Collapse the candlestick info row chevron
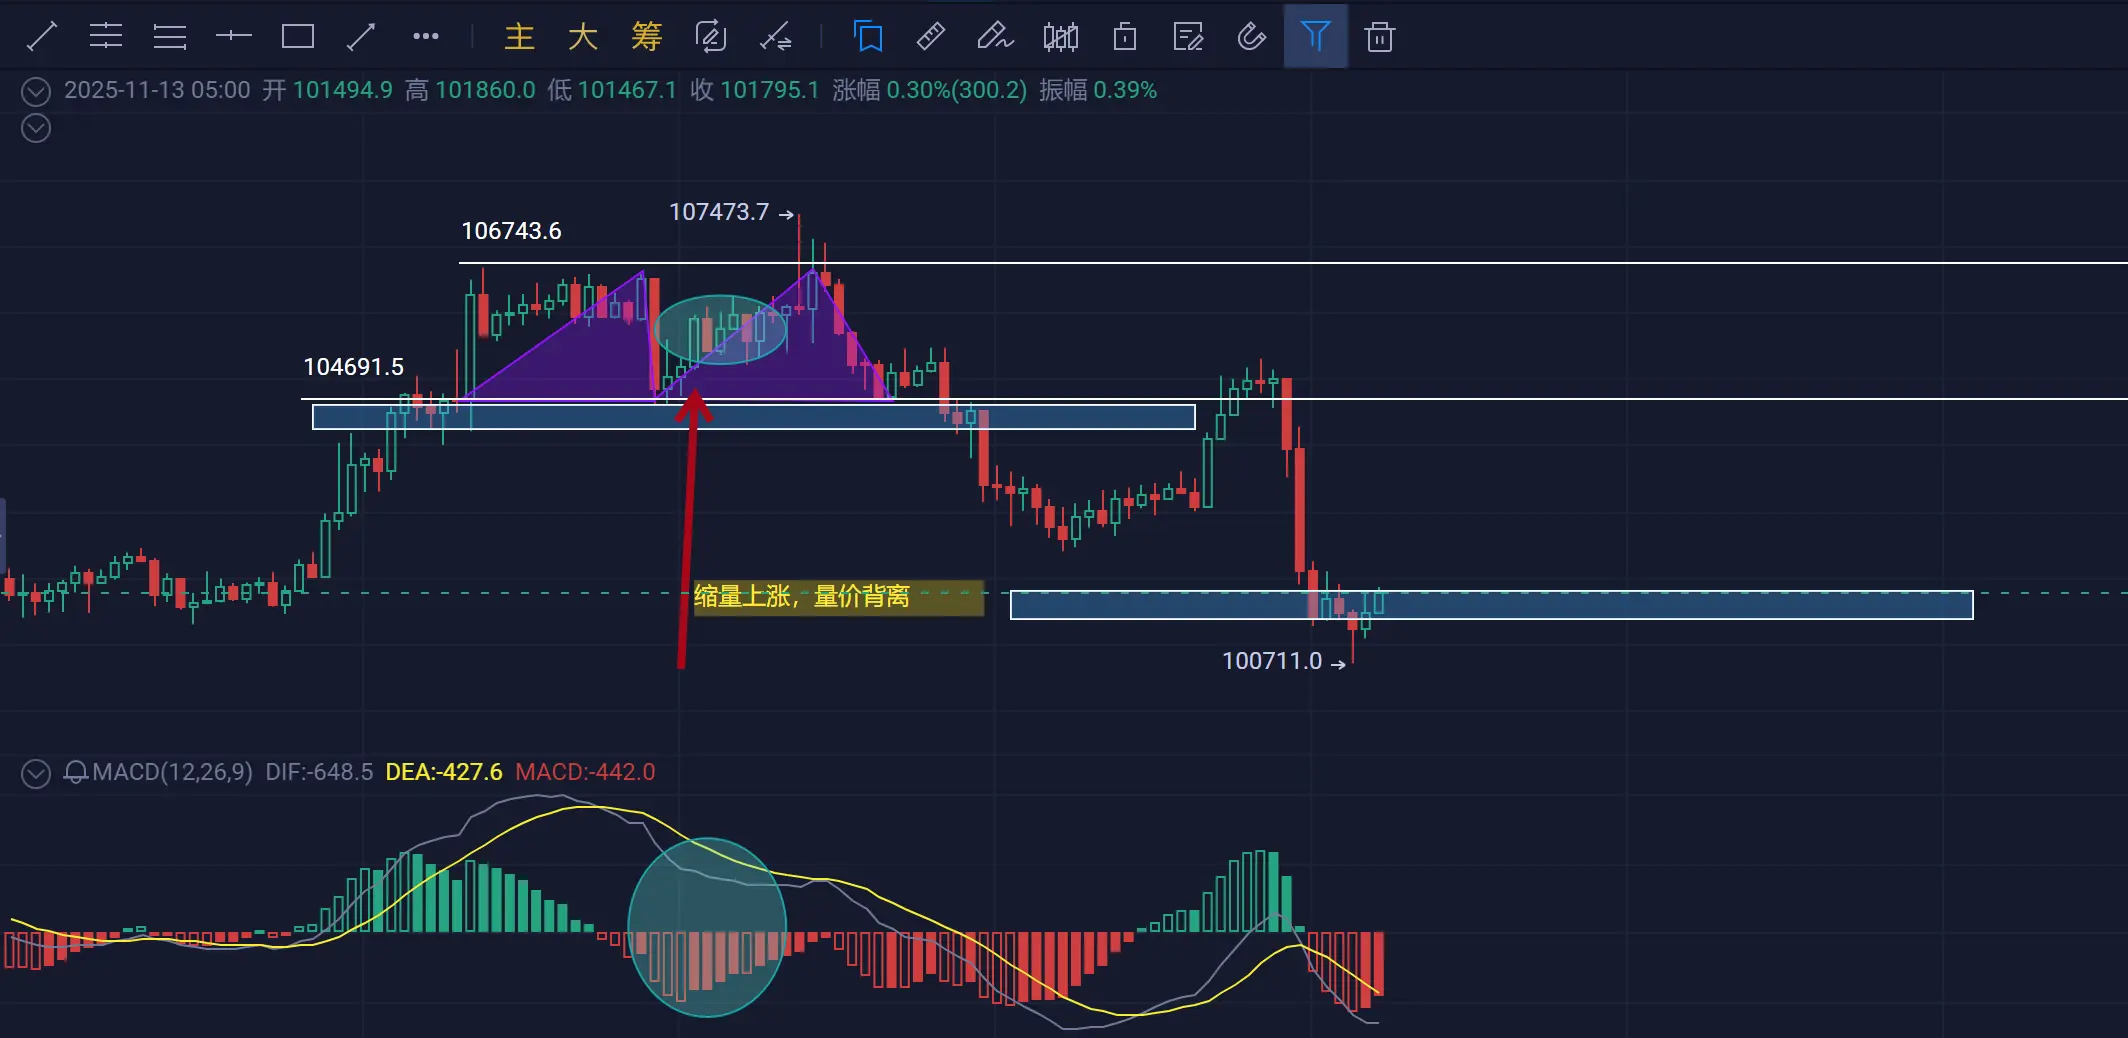This screenshot has height=1038, width=2128. 36,92
